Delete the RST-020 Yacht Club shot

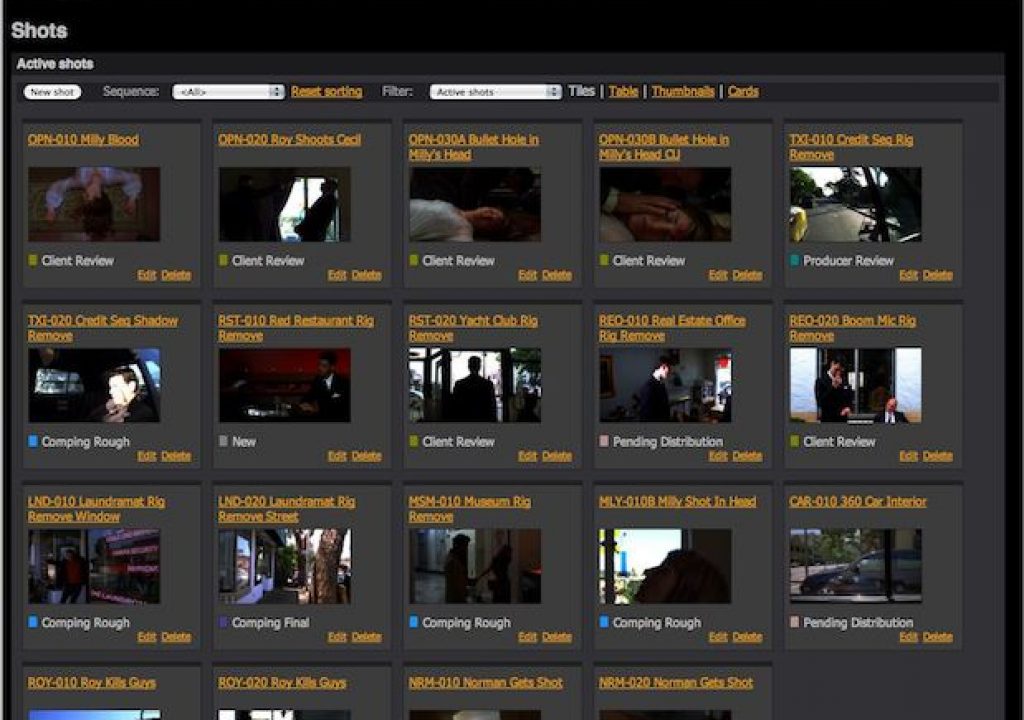[x=557, y=456]
